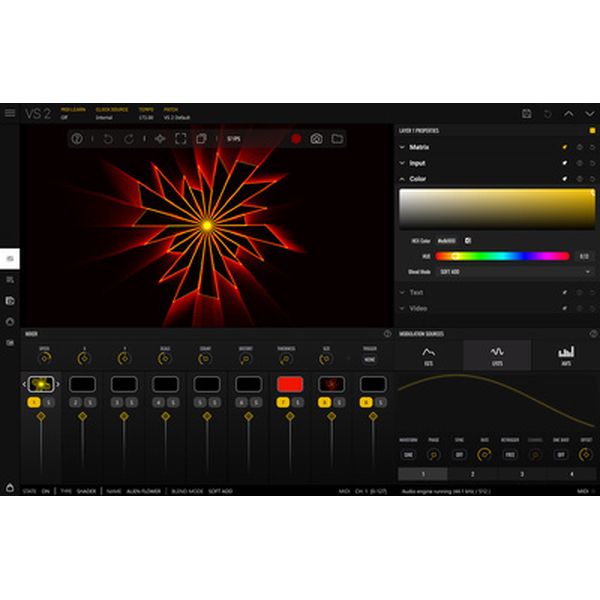This screenshot has height=600, width=600.
Task: Click the Trigger NONE button
Action: pyautogui.click(x=370, y=359)
